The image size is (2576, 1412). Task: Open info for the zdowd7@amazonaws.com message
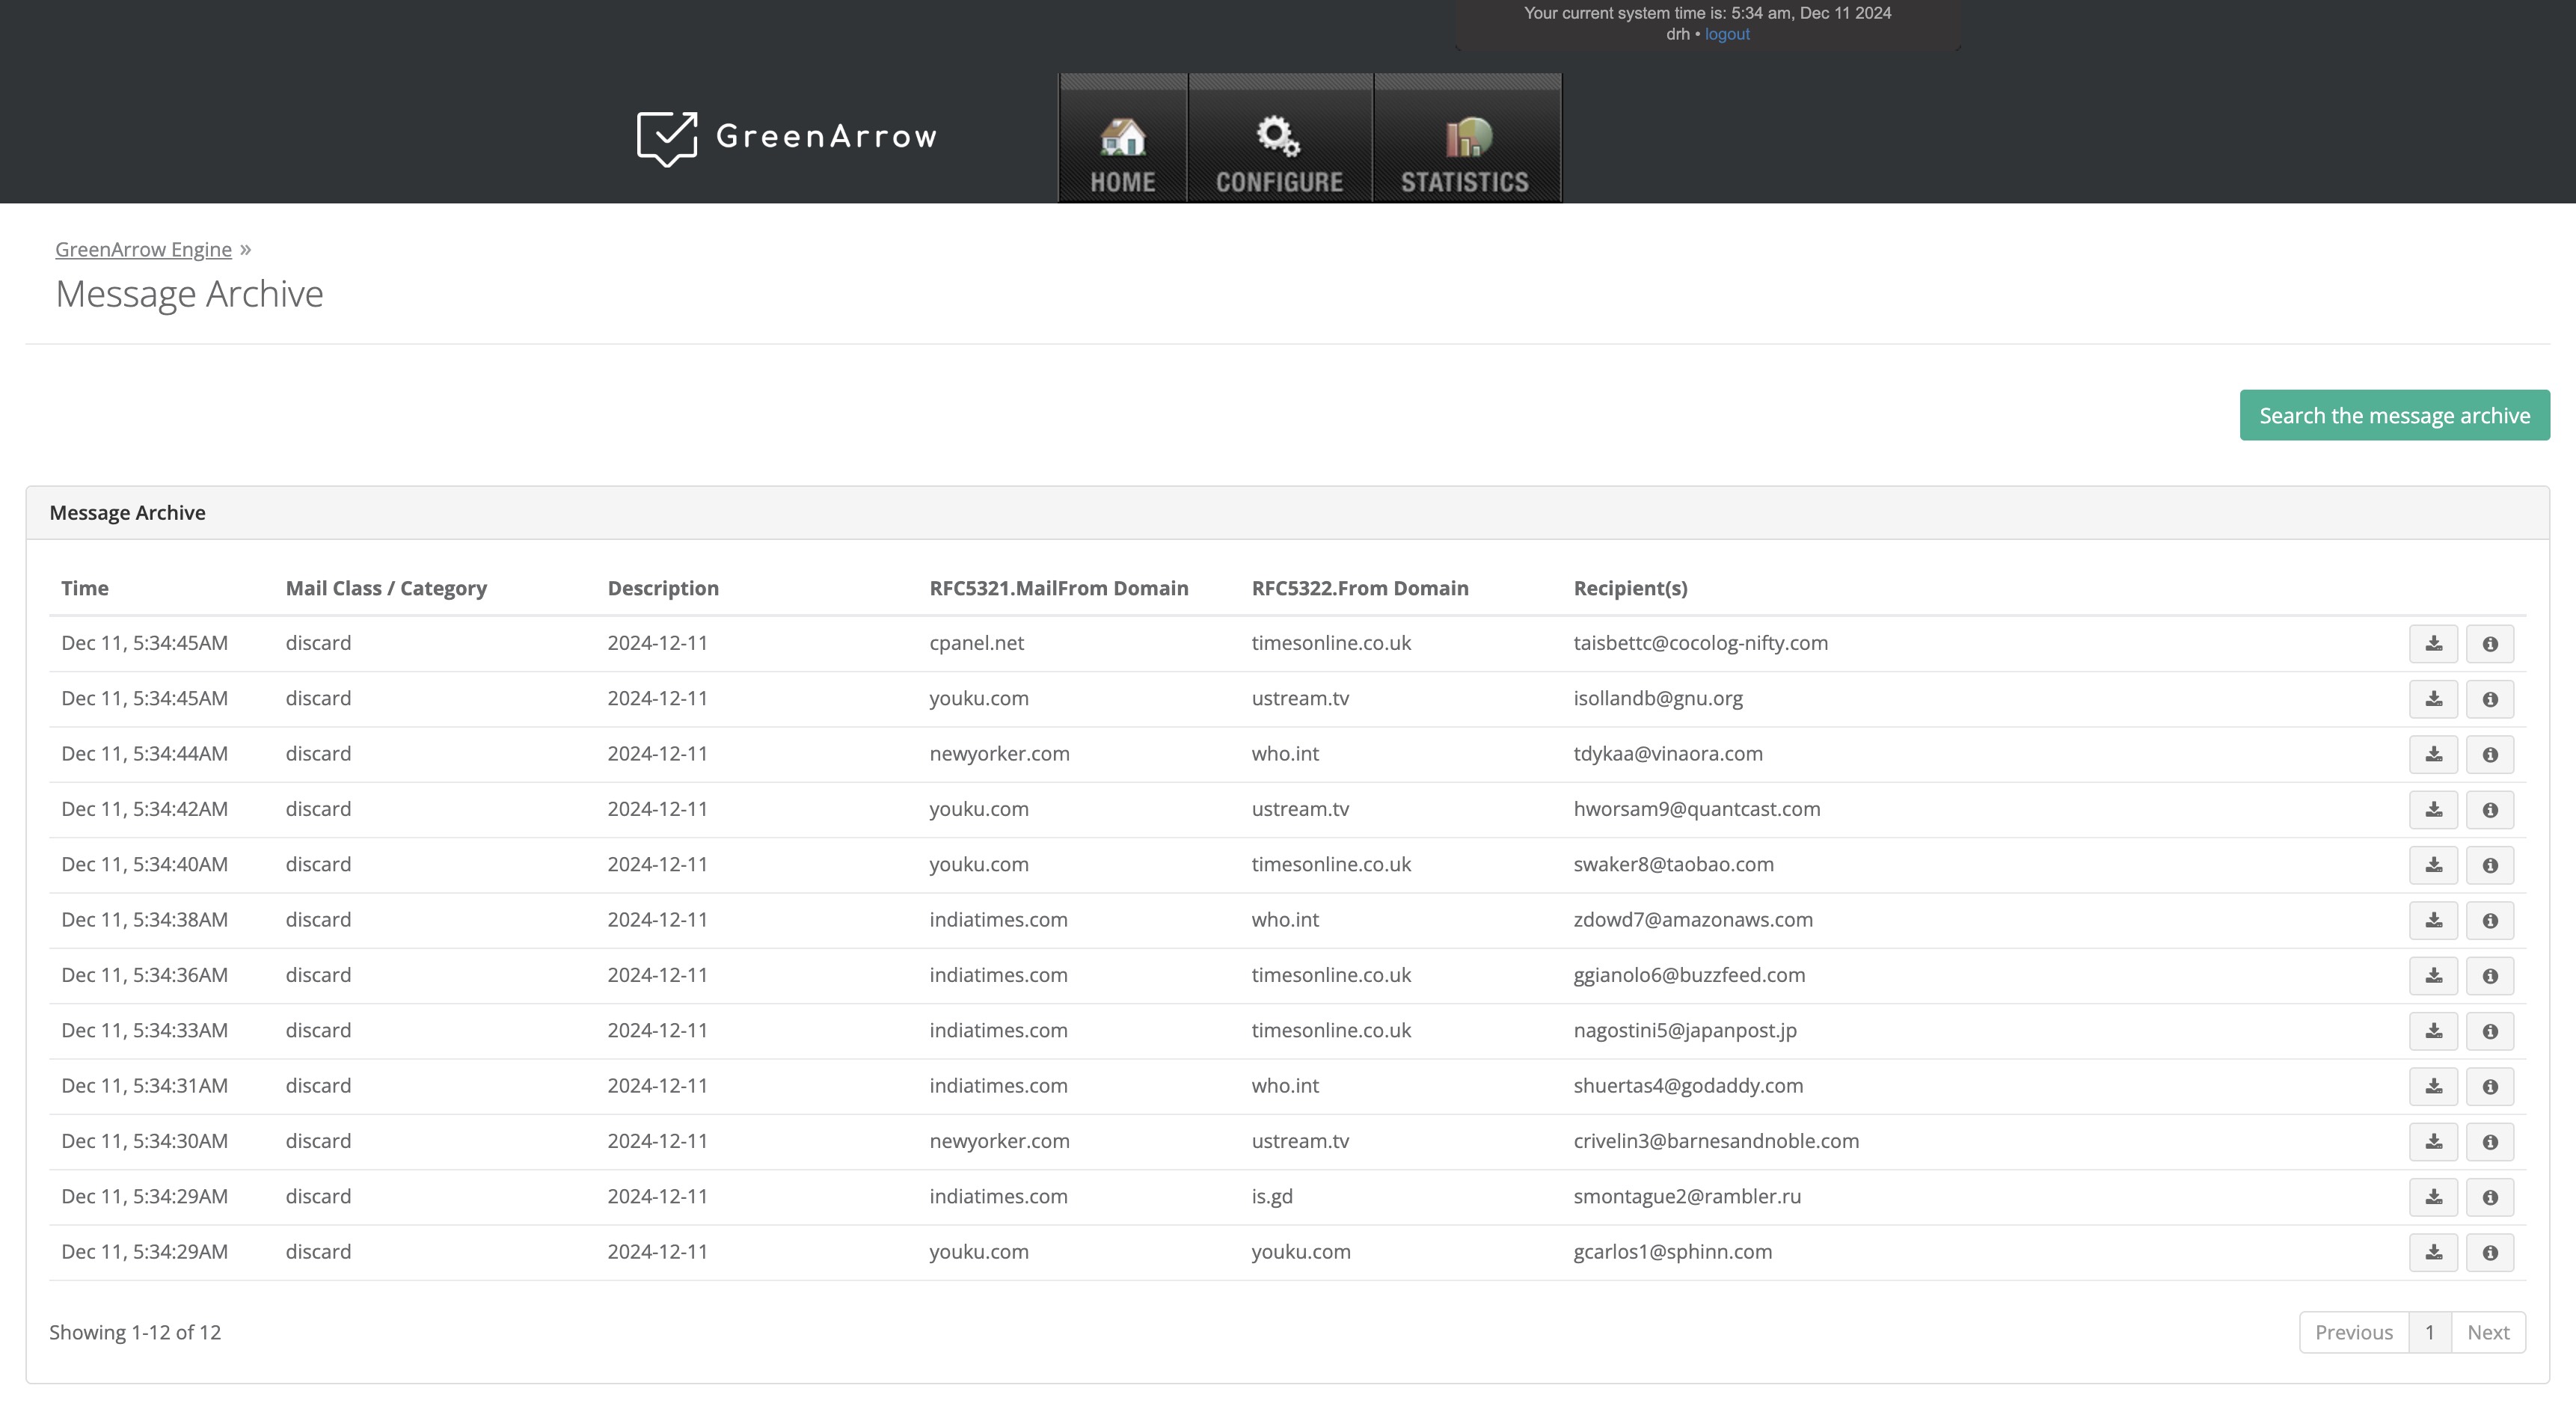2489,921
